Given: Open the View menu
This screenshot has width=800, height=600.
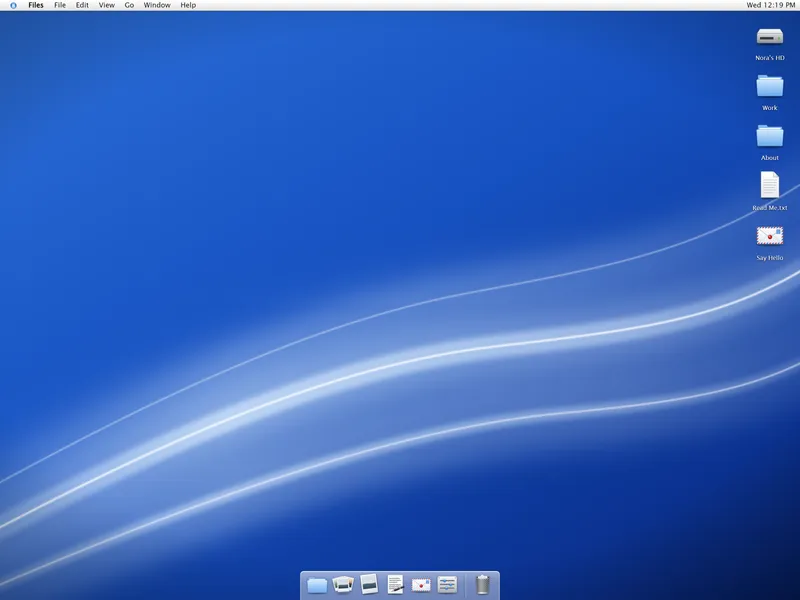Looking at the screenshot, I should coord(107,5).
